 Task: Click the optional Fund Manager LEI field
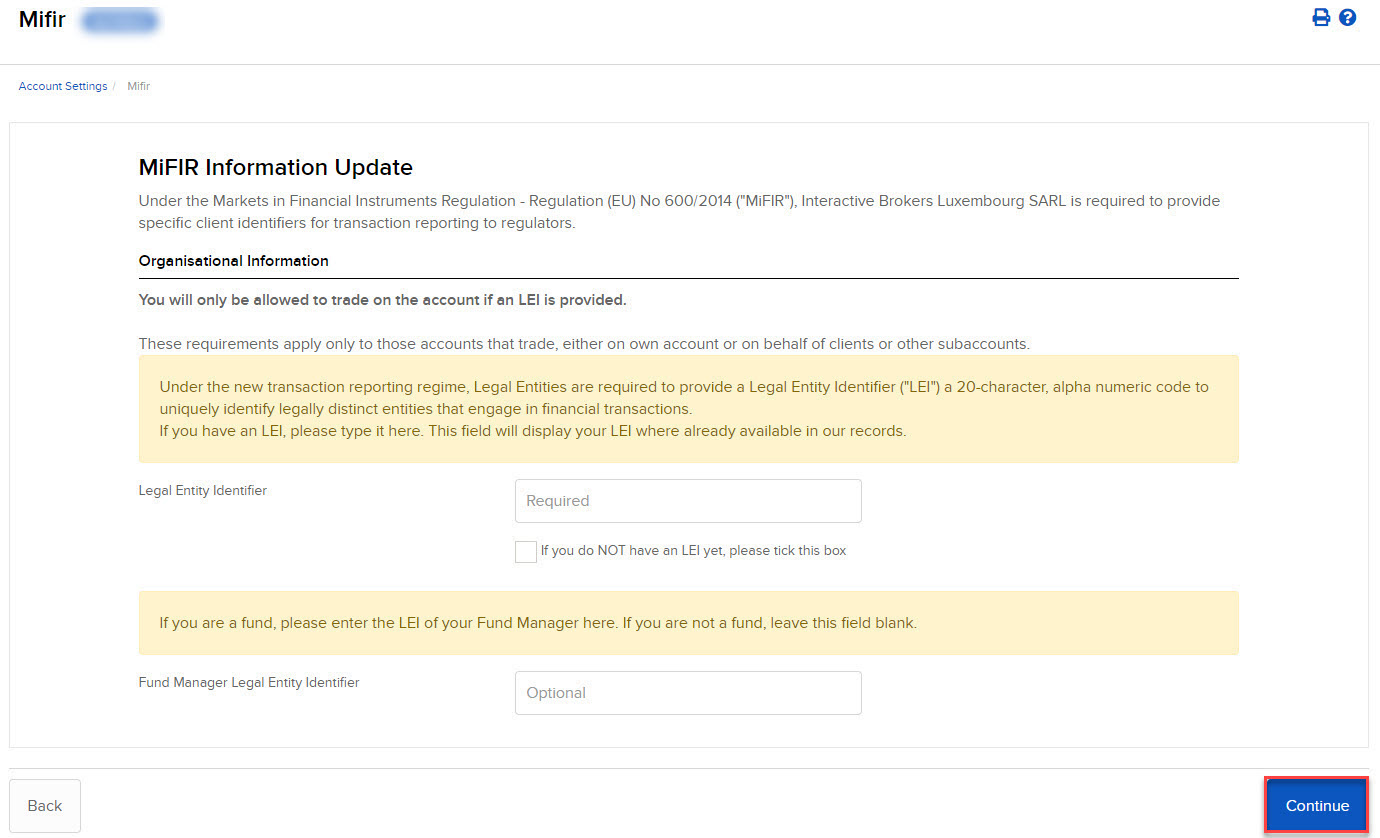(x=687, y=693)
